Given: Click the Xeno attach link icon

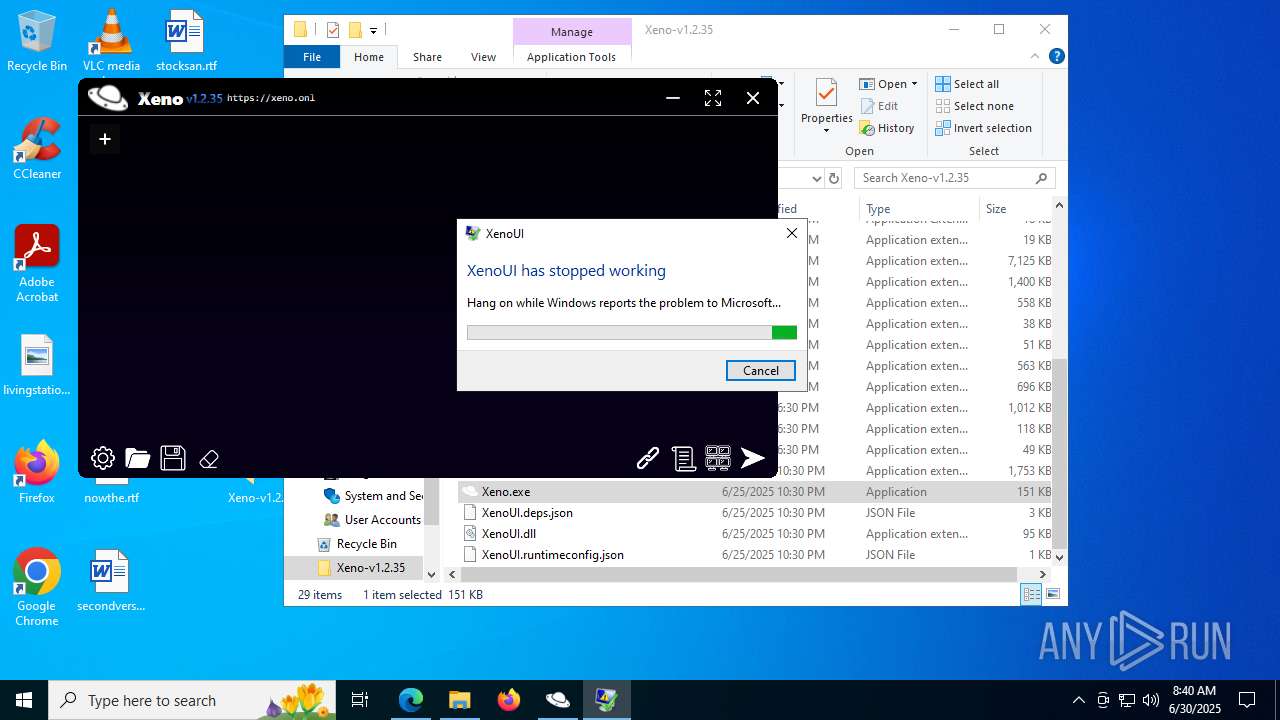Looking at the screenshot, I should pos(648,458).
